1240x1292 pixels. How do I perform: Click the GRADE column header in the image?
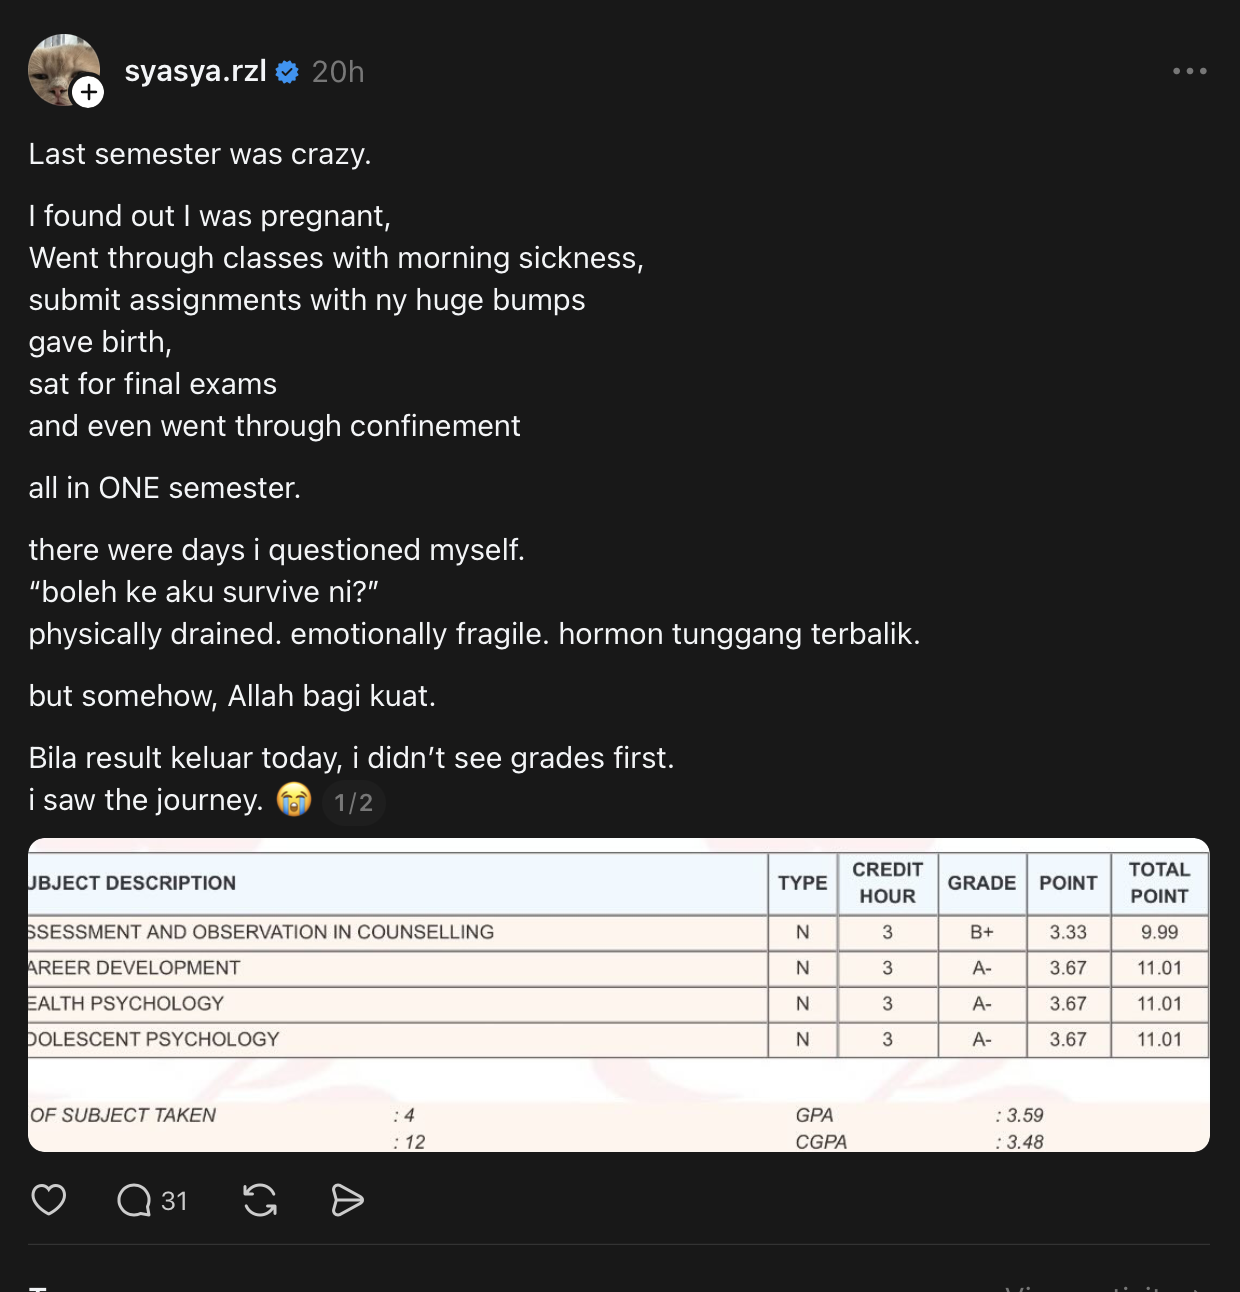click(x=981, y=883)
